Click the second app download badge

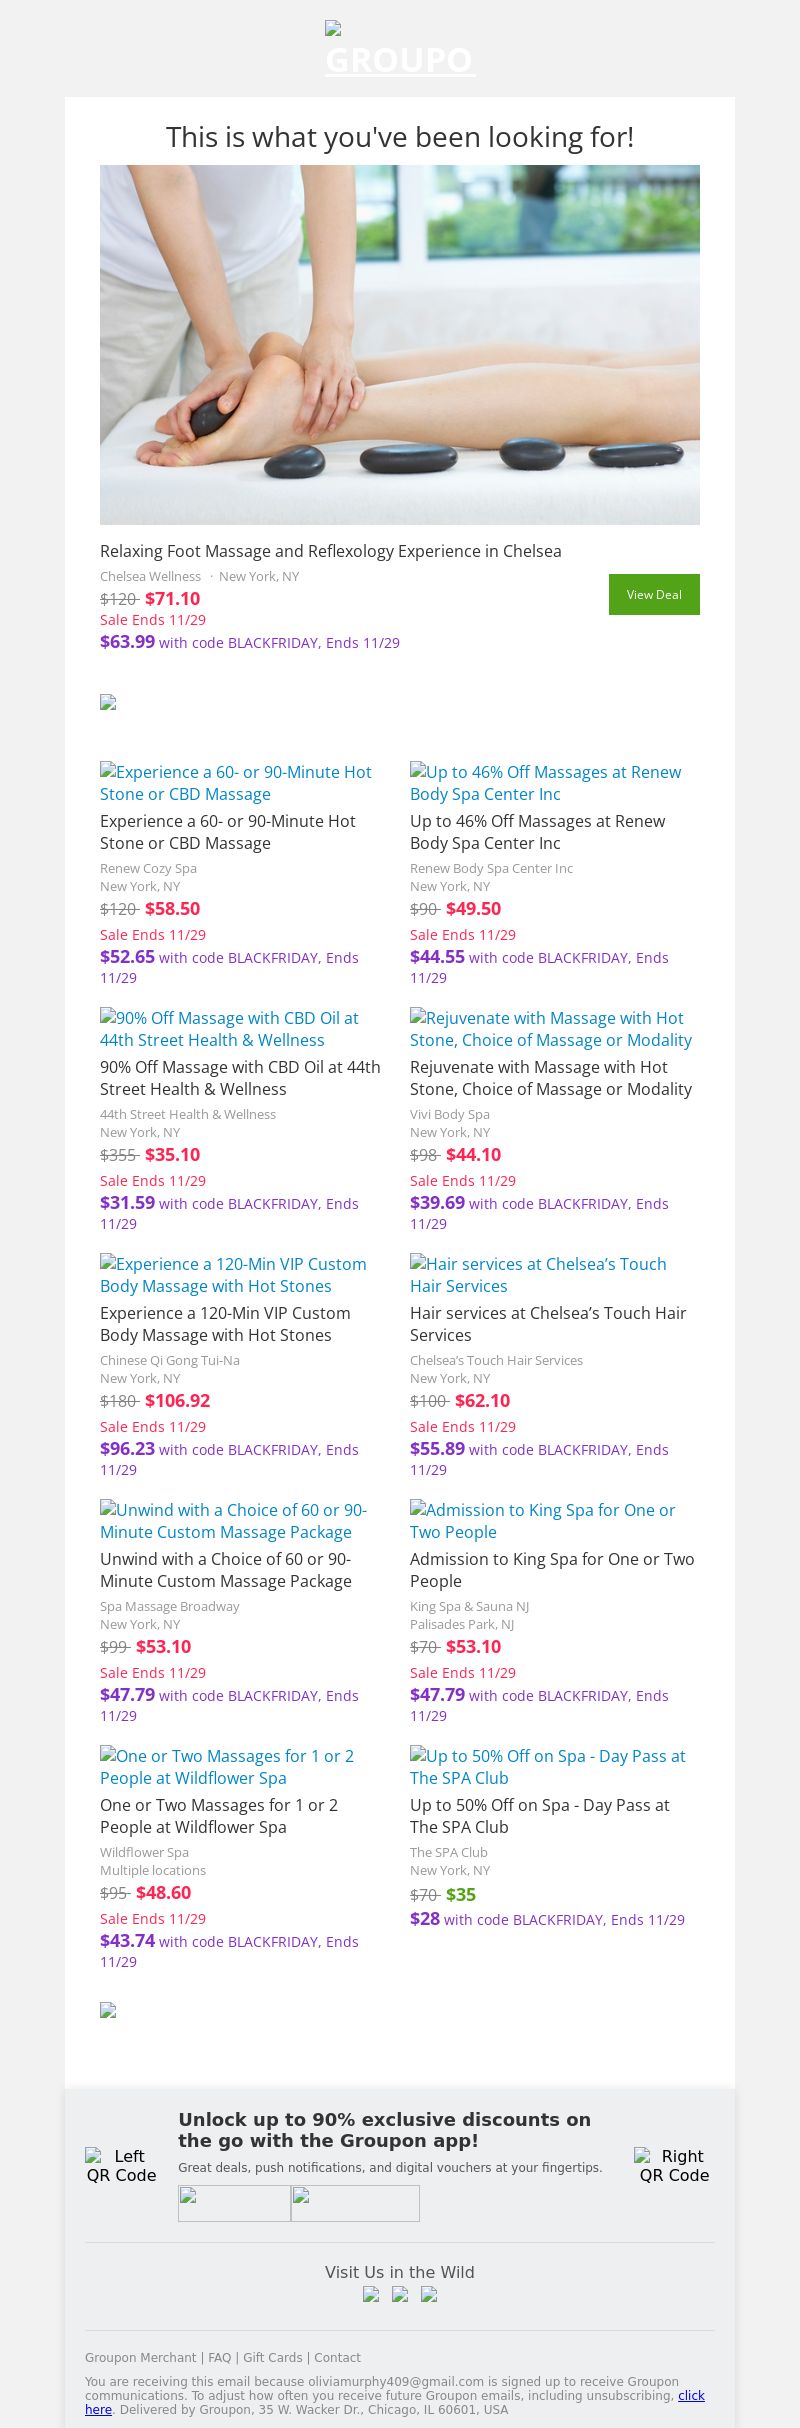coord(355,2204)
